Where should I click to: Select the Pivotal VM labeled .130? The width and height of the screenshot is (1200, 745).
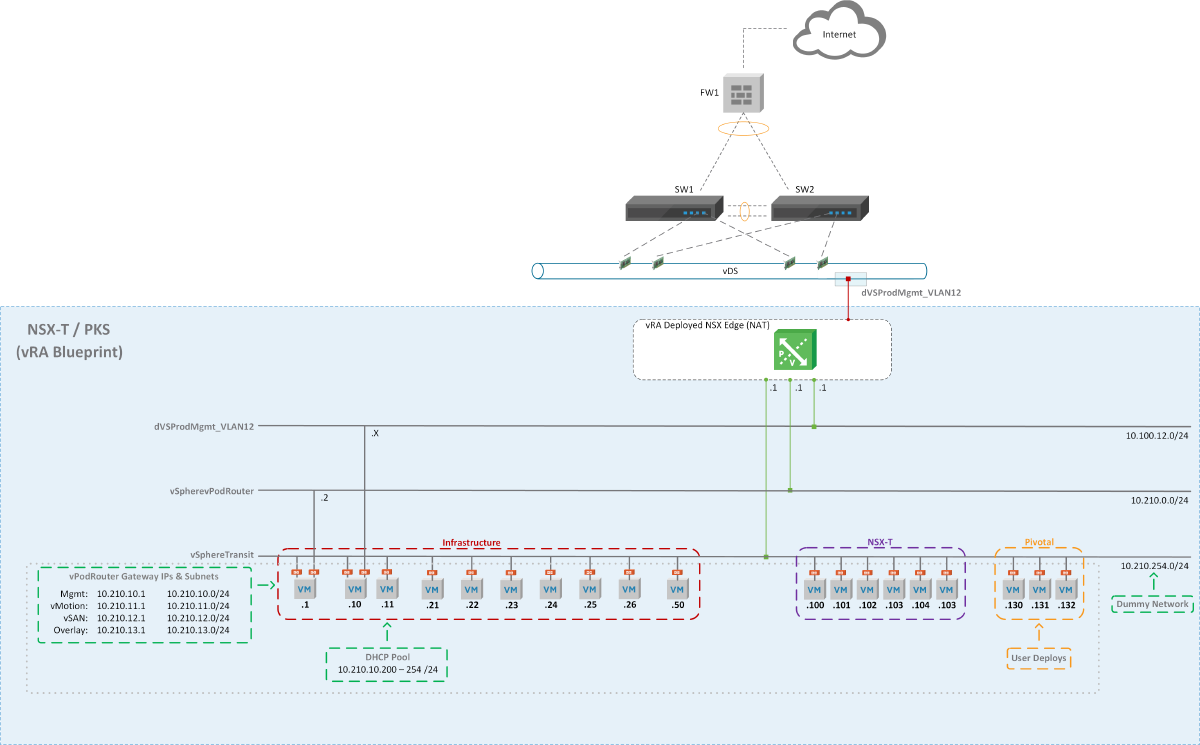(x=1012, y=589)
